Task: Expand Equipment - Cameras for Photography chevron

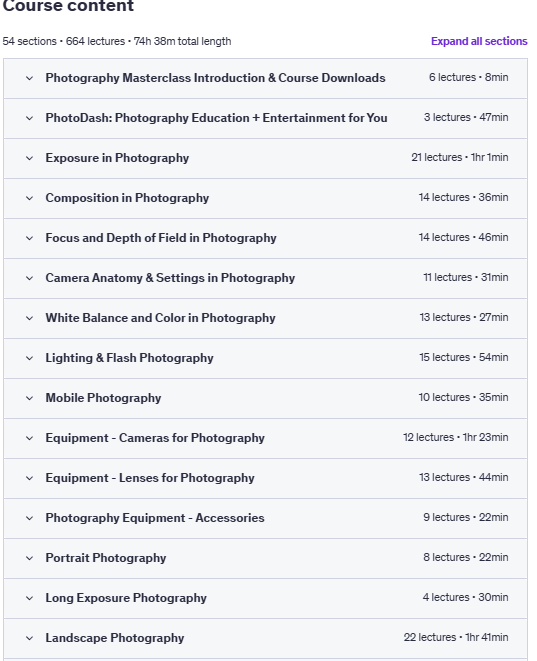Action: 30,438
